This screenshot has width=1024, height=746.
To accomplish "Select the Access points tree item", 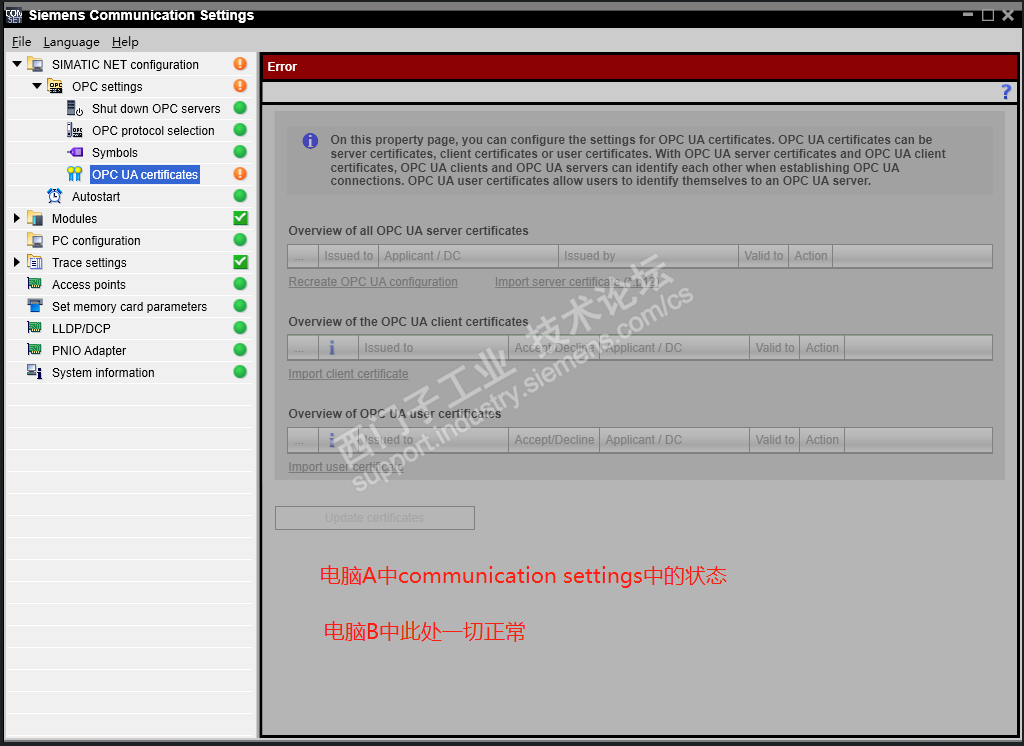I will point(89,284).
